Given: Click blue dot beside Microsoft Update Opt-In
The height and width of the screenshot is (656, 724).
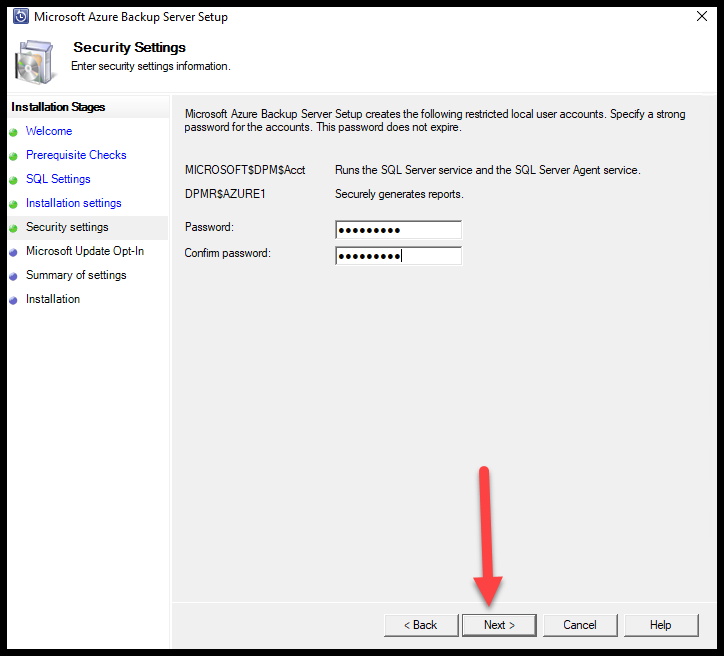Looking at the screenshot, I should coord(13,253).
